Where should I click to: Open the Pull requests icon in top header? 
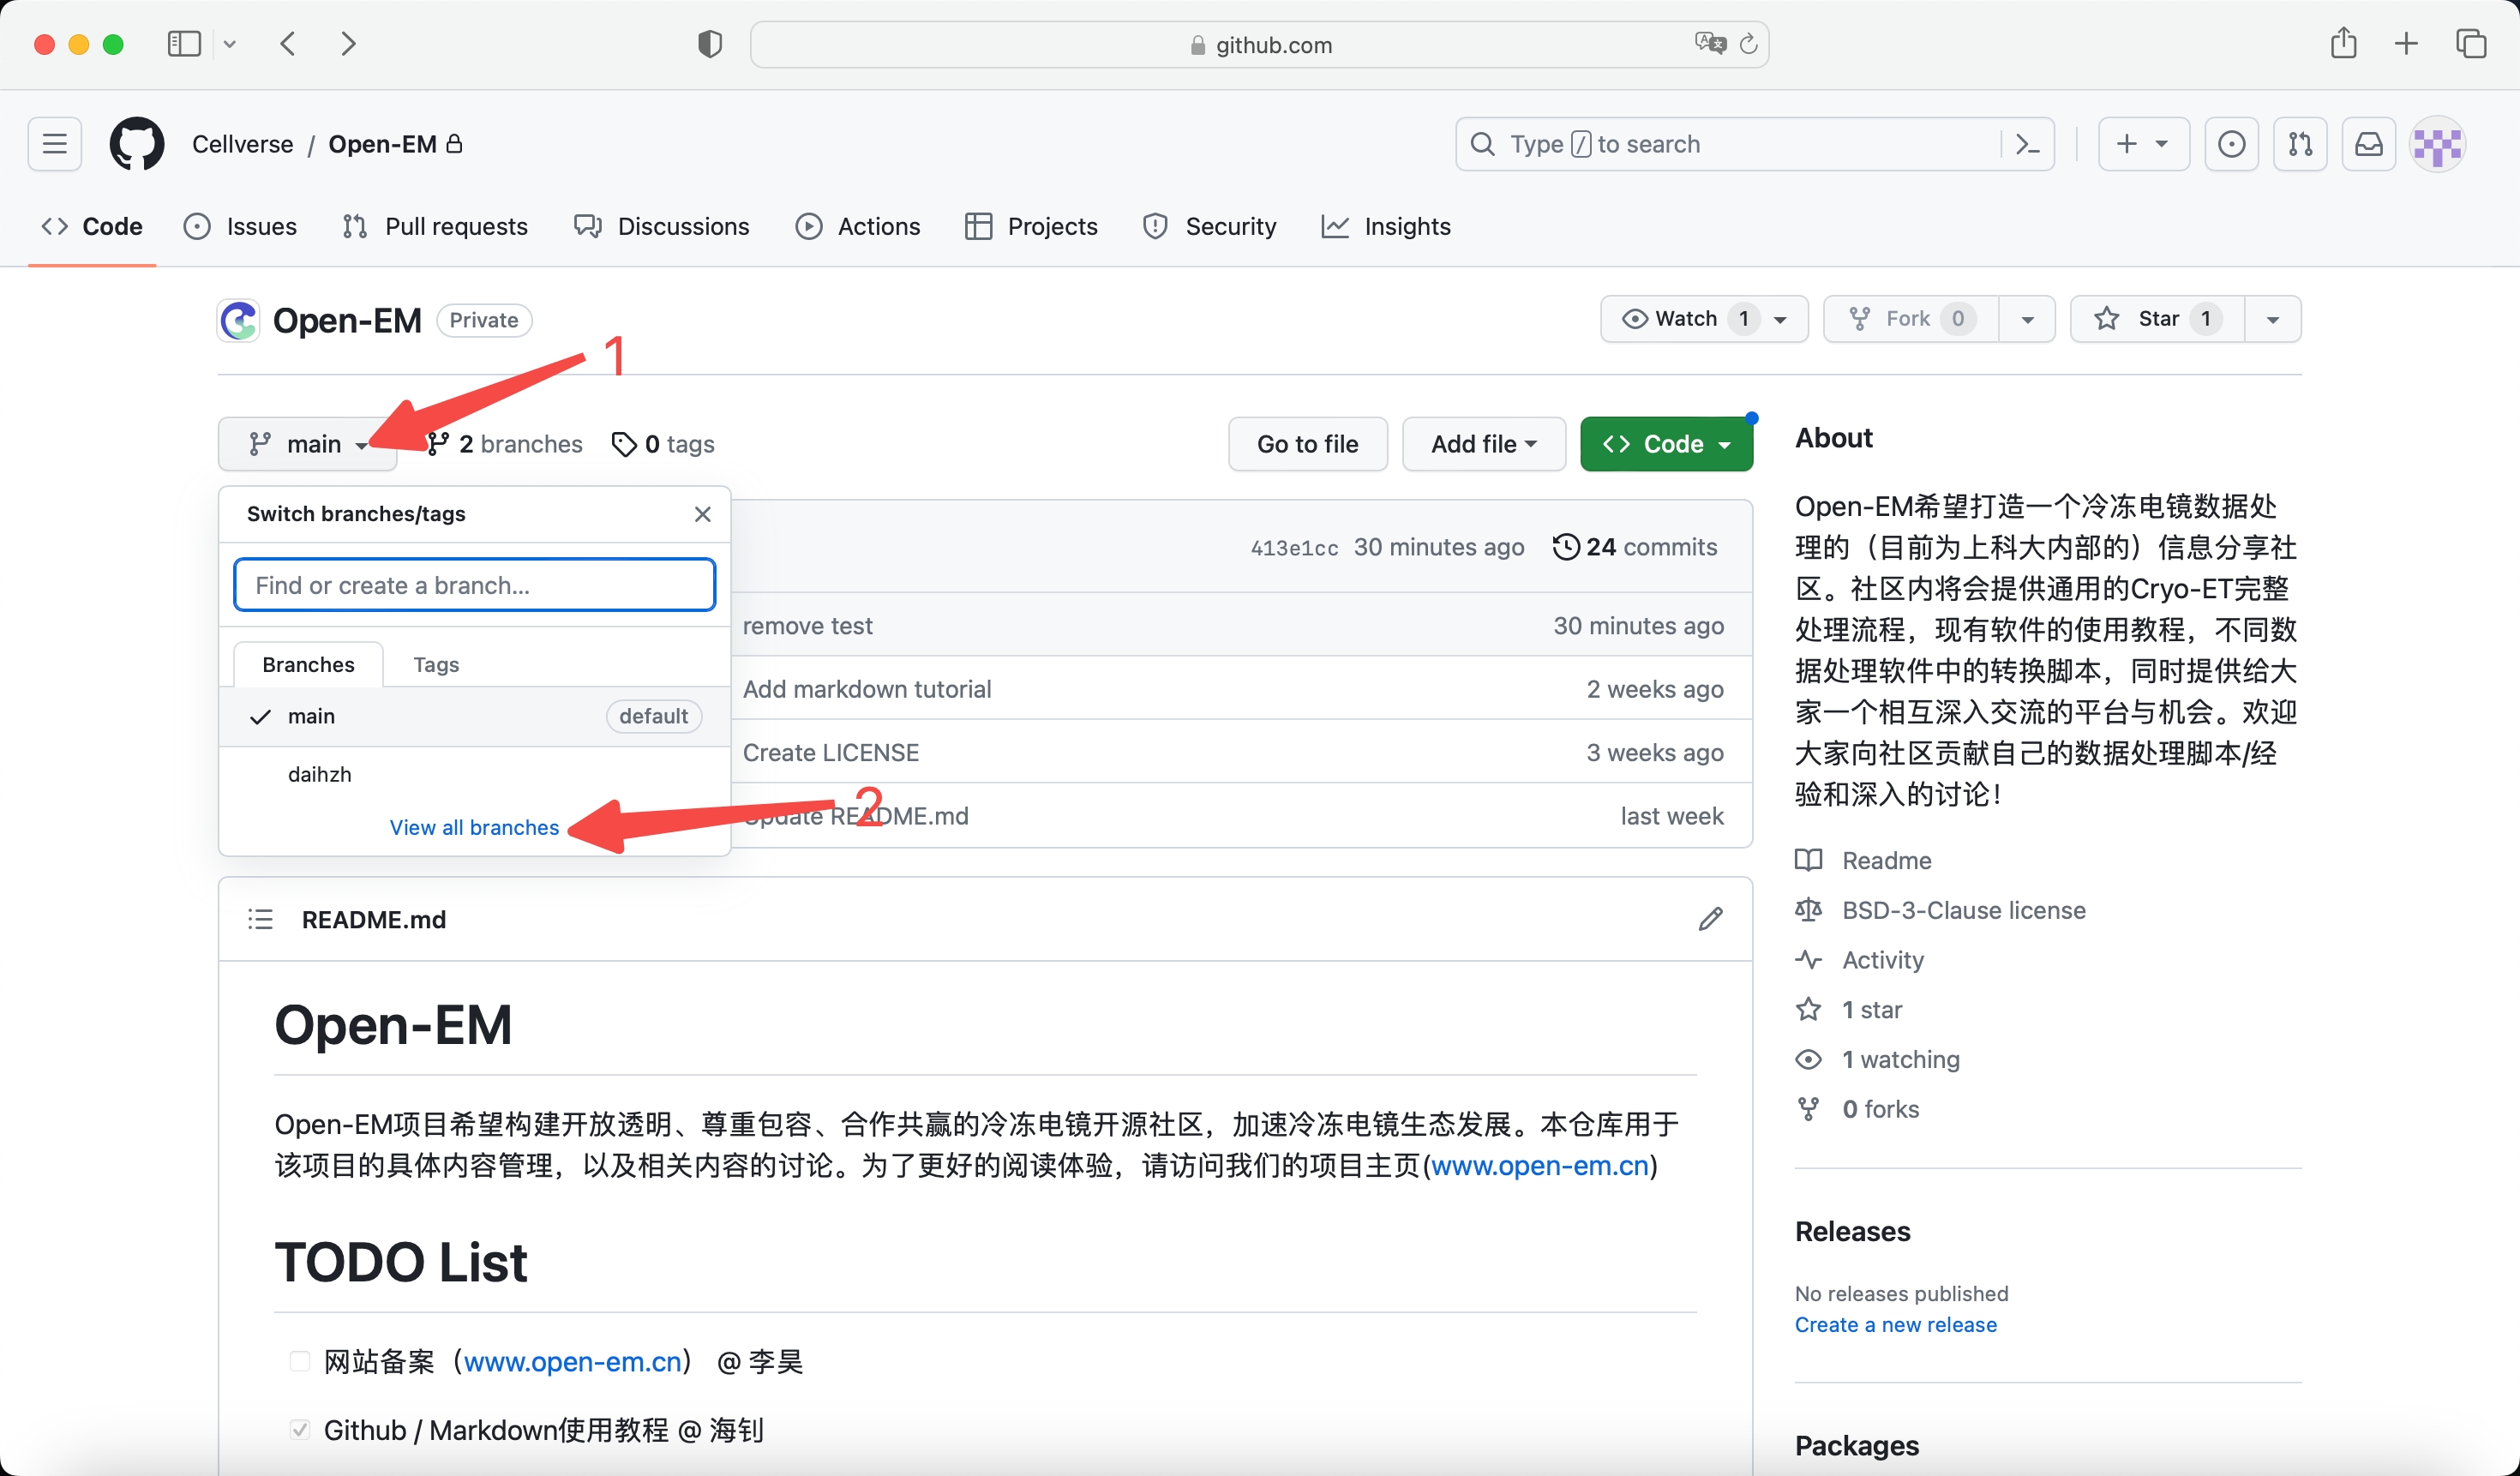click(2300, 144)
